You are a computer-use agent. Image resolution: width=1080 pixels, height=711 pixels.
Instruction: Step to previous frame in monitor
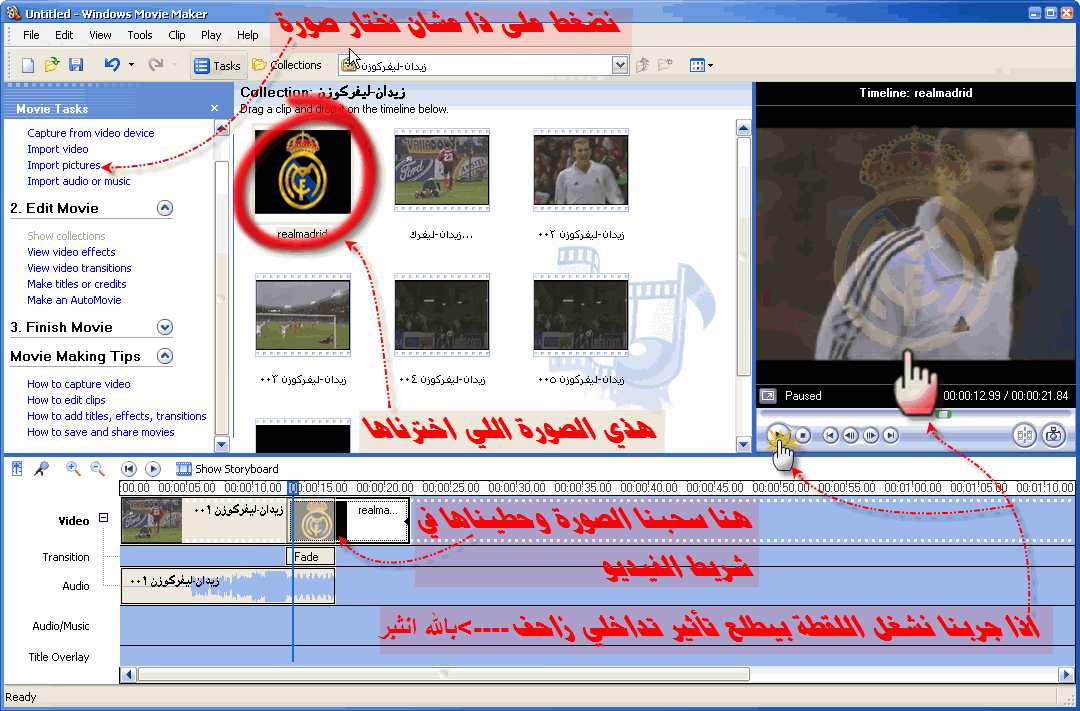tap(851, 435)
